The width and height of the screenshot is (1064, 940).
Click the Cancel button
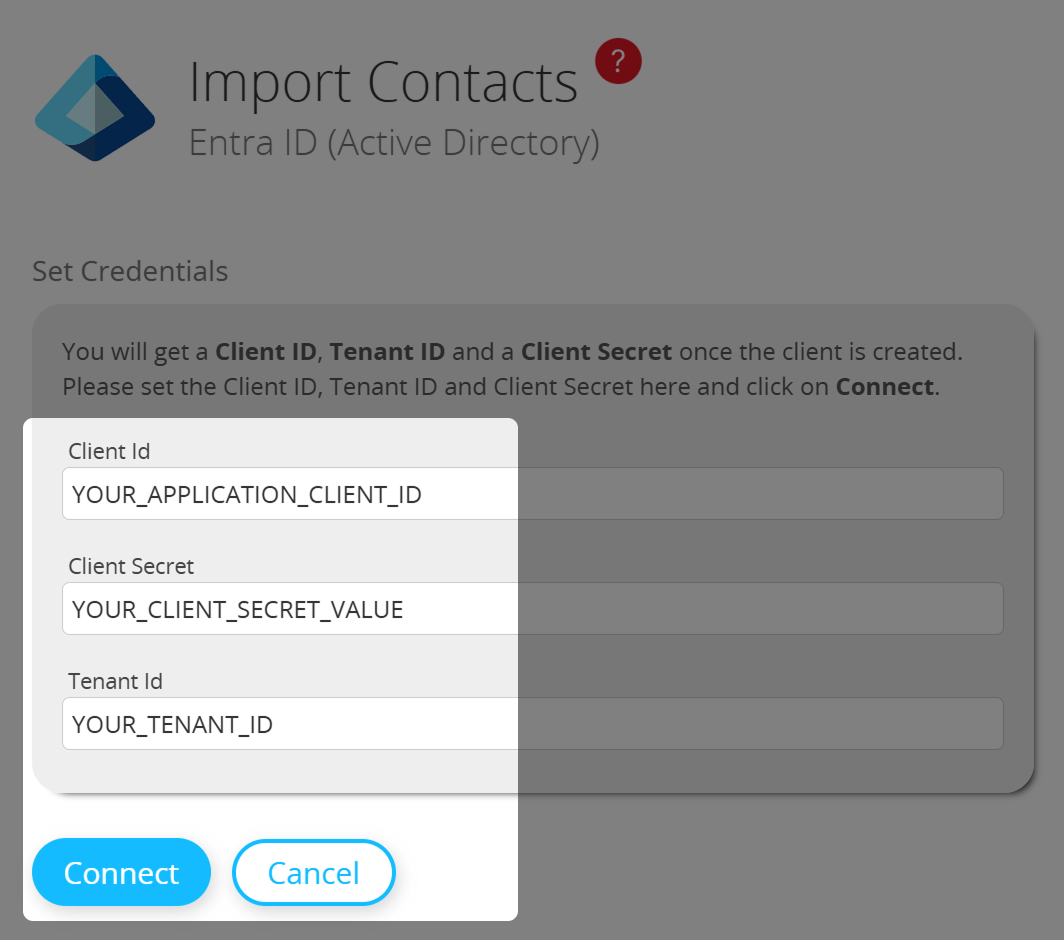(313, 872)
